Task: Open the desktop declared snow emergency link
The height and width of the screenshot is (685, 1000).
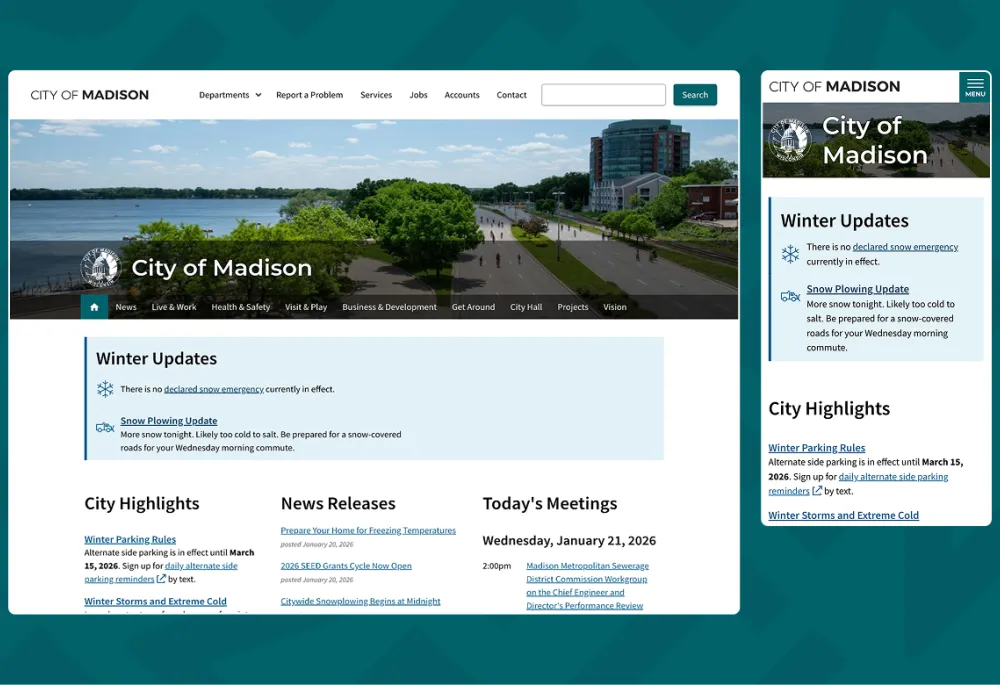Action: coord(214,389)
